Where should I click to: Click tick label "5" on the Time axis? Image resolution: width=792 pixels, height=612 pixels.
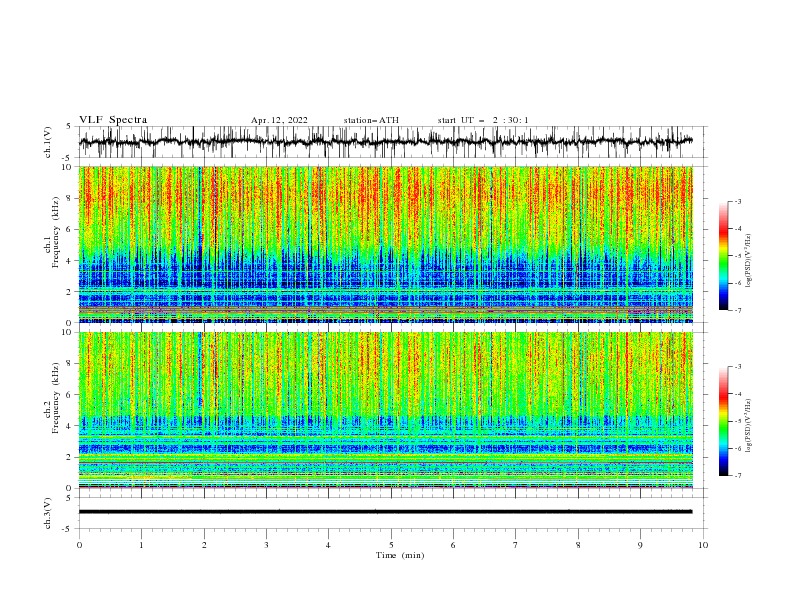(391, 545)
